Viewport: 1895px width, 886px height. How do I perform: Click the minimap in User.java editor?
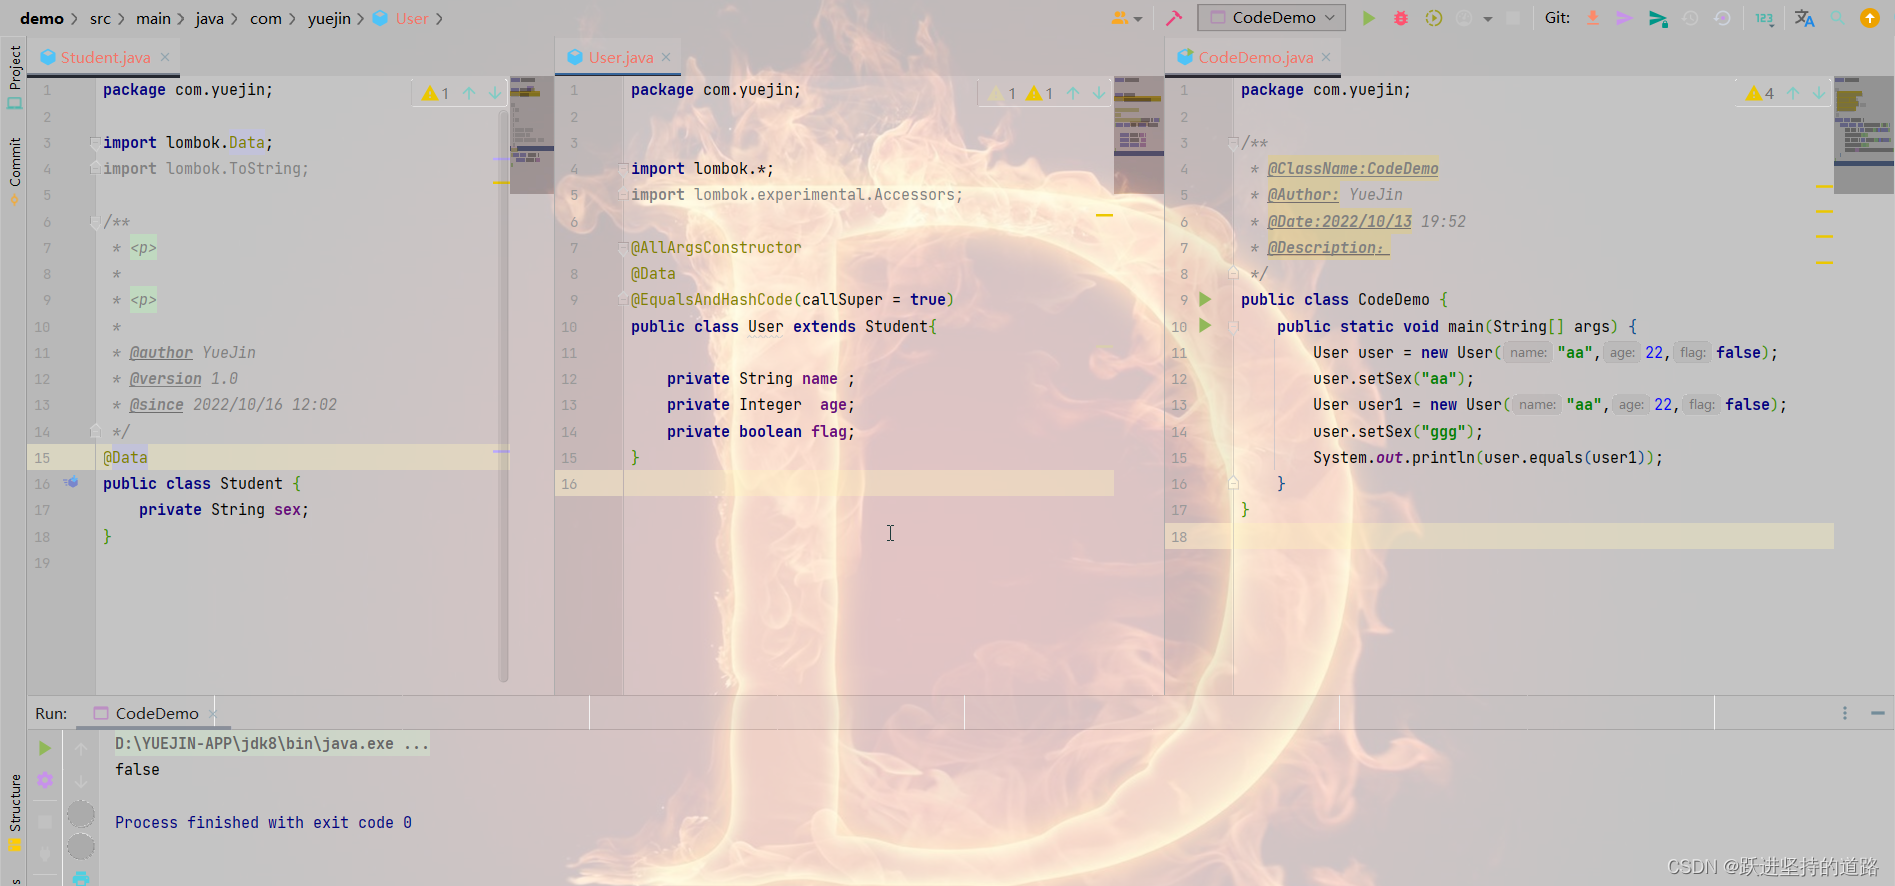click(1138, 135)
